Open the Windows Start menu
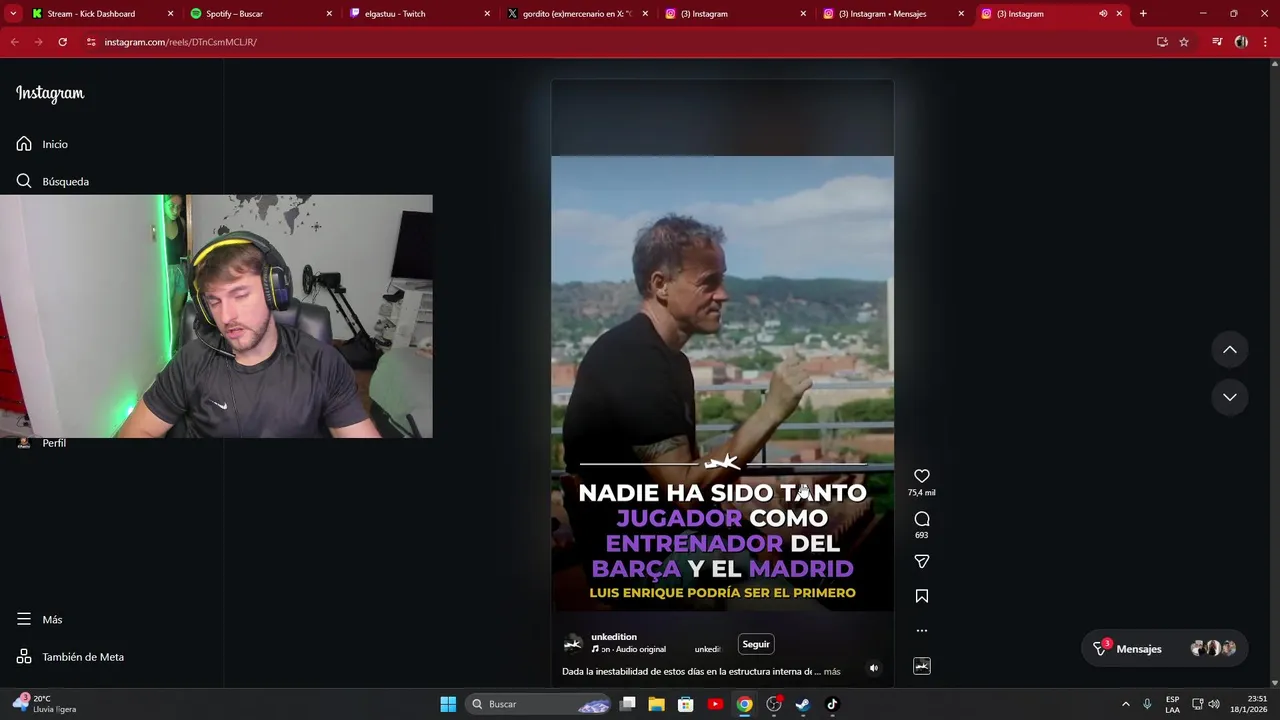The width and height of the screenshot is (1280, 720). tap(448, 704)
